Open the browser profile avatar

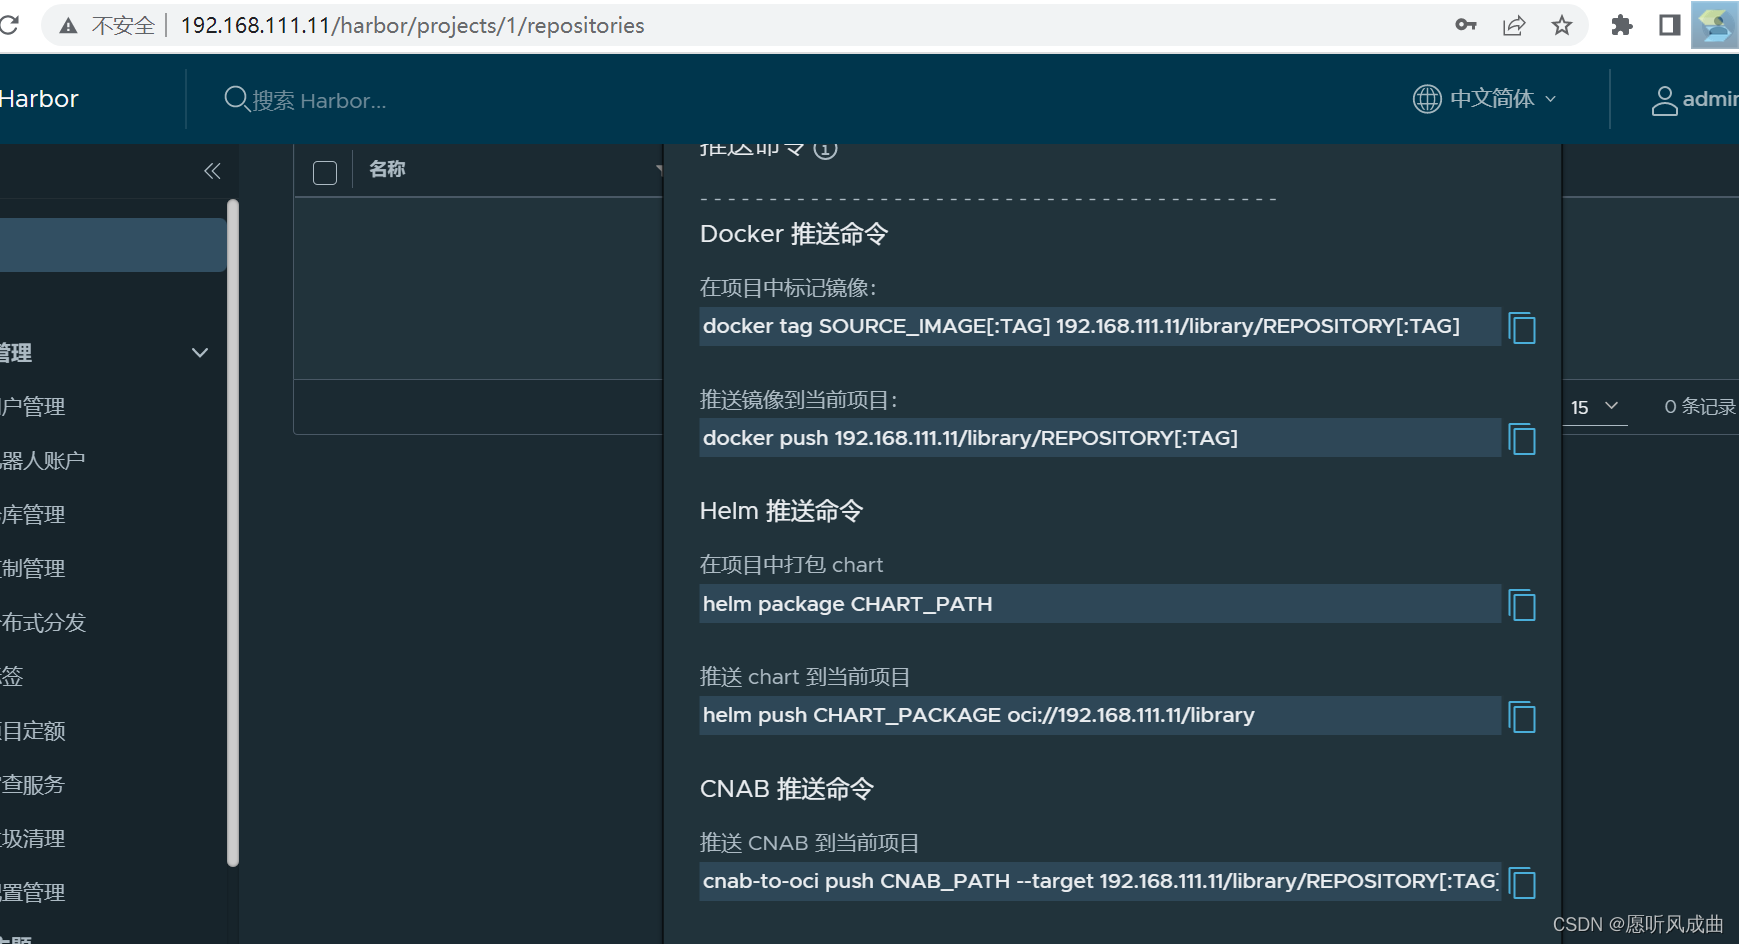pyautogui.click(x=1714, y=25)
